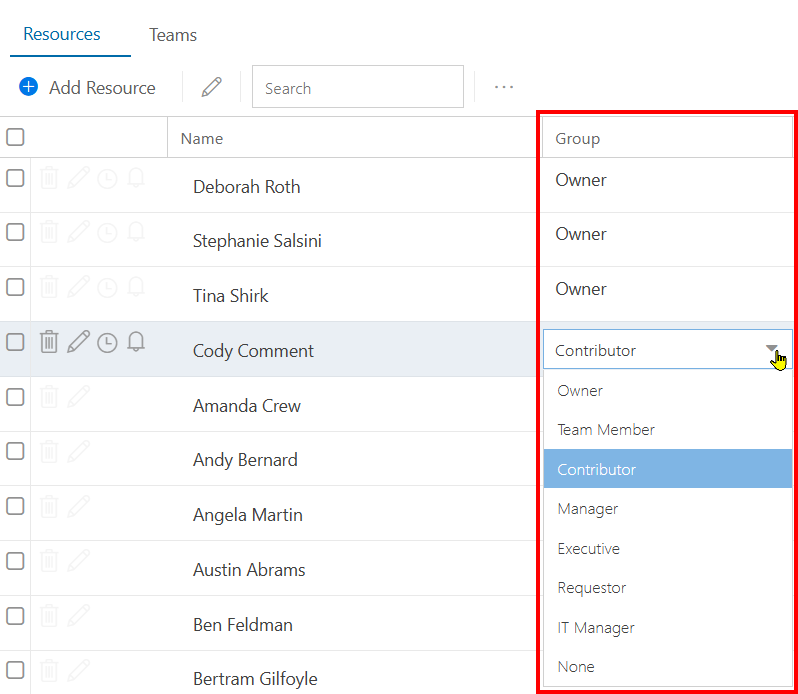Viewport: 798px width, 694px height.
Task: Click the name Amanda Crew
Action: click(247, 406)
